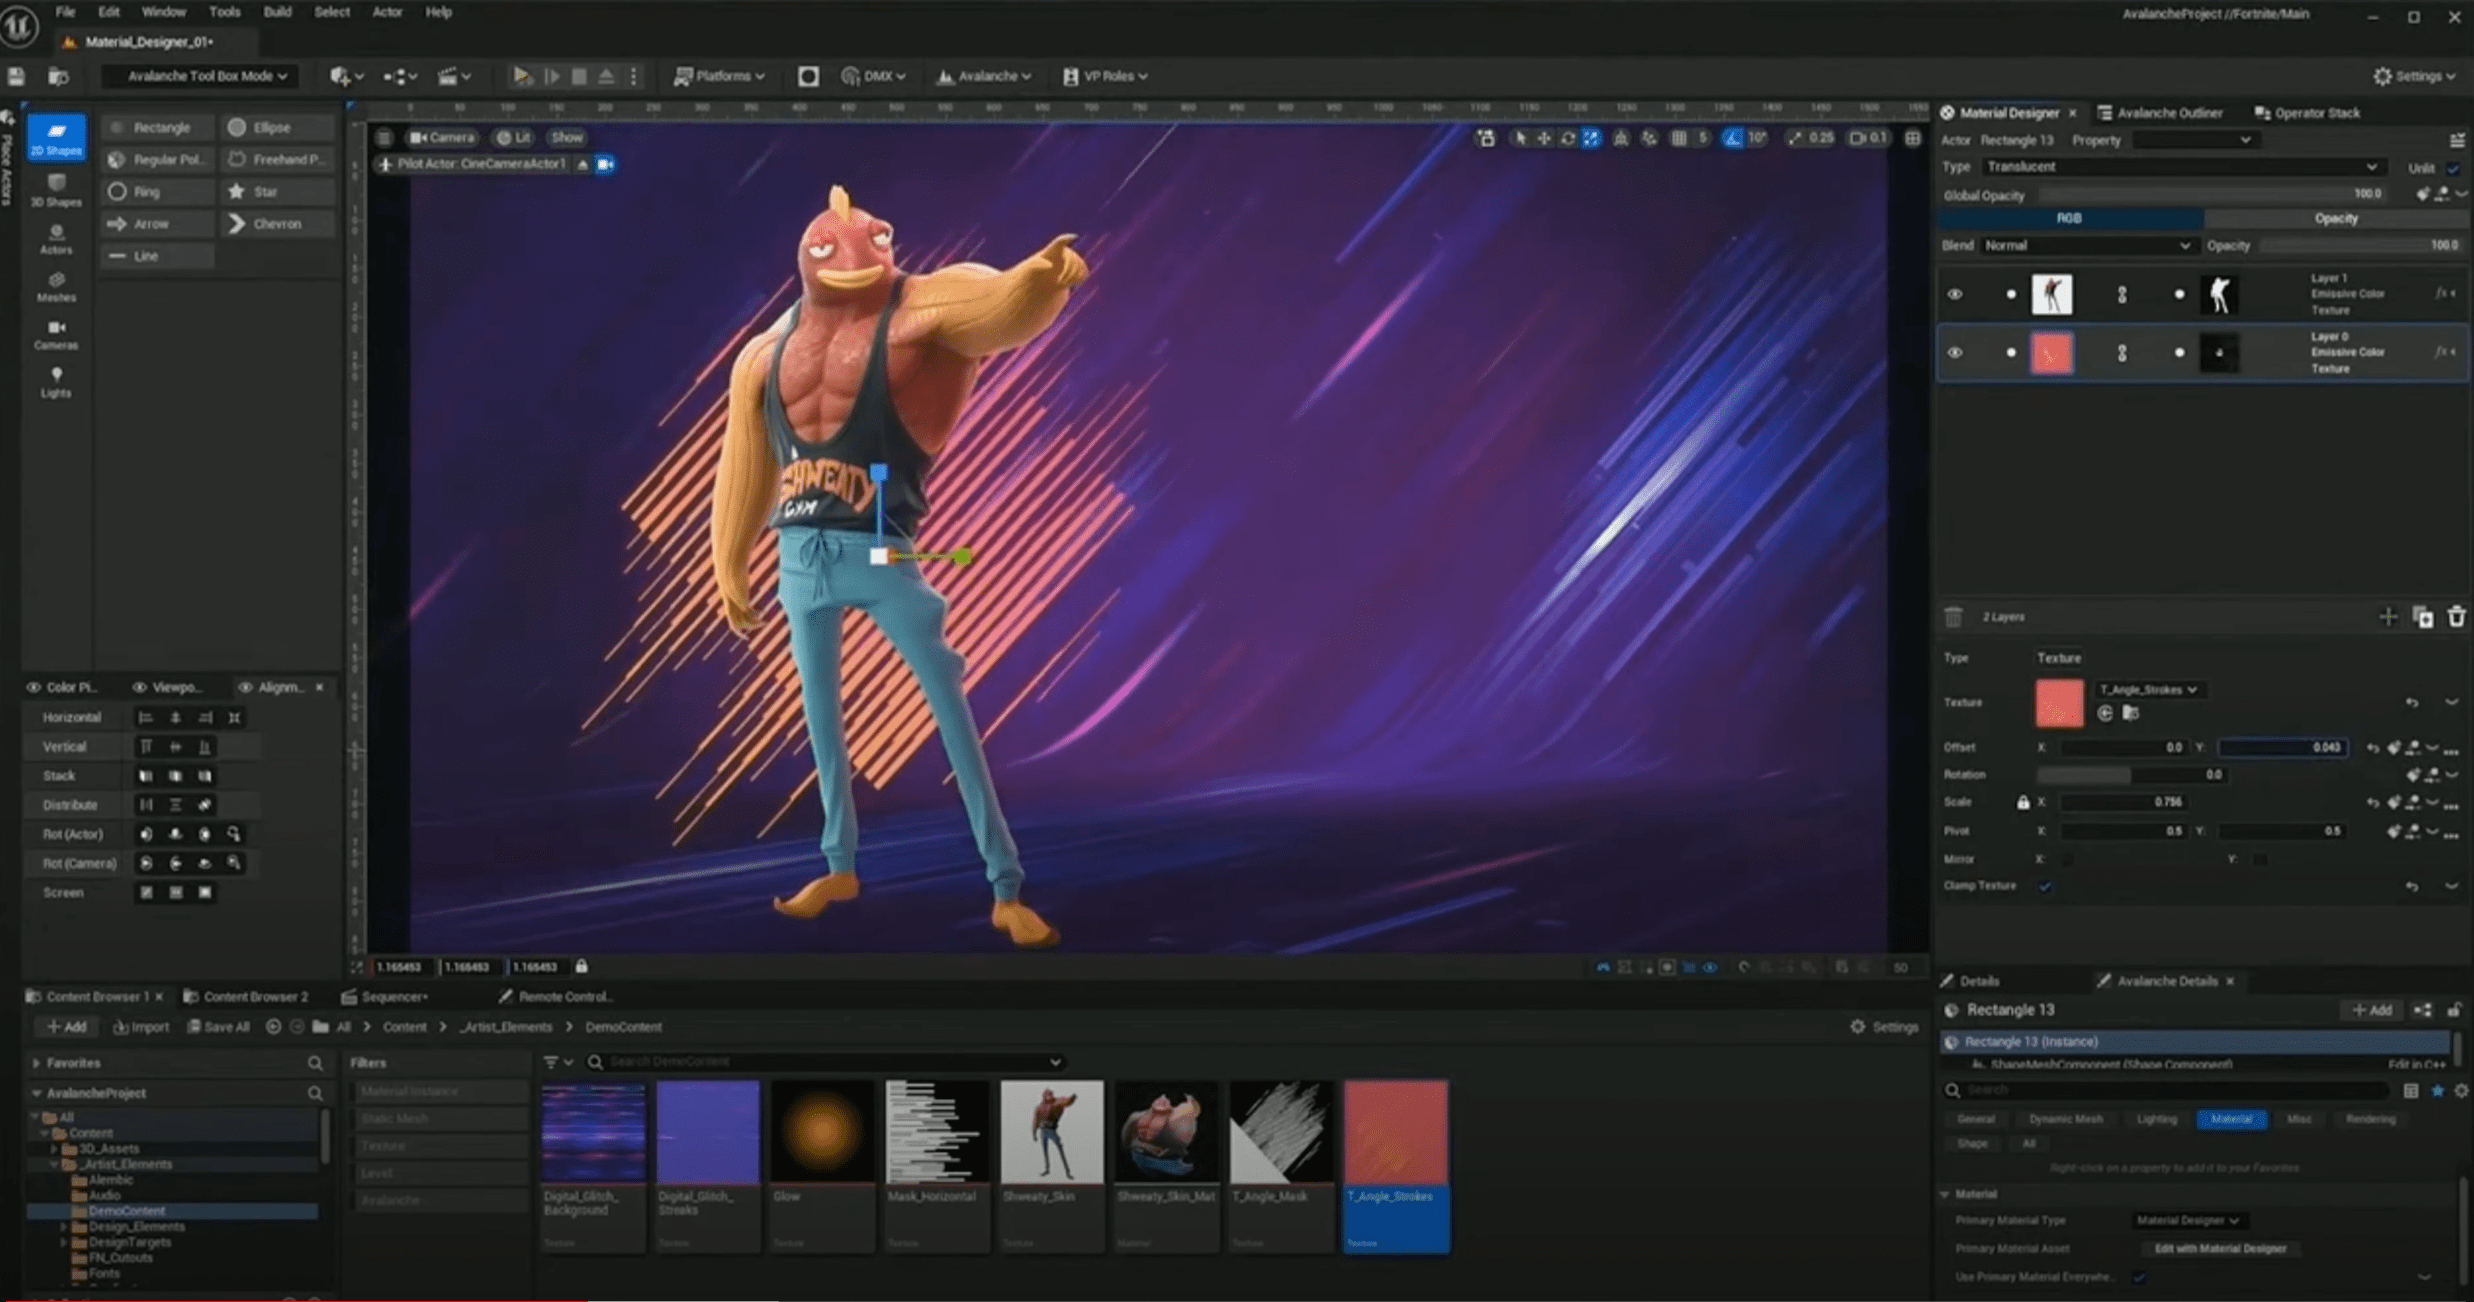
Task: Select the Ellipse shape tool
Action: click(x=270, y=127)
